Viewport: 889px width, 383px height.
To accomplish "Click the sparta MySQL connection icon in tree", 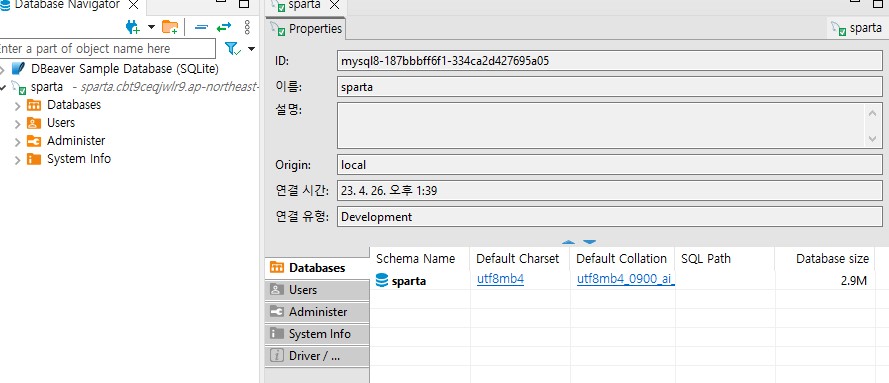I will point(19,88).
